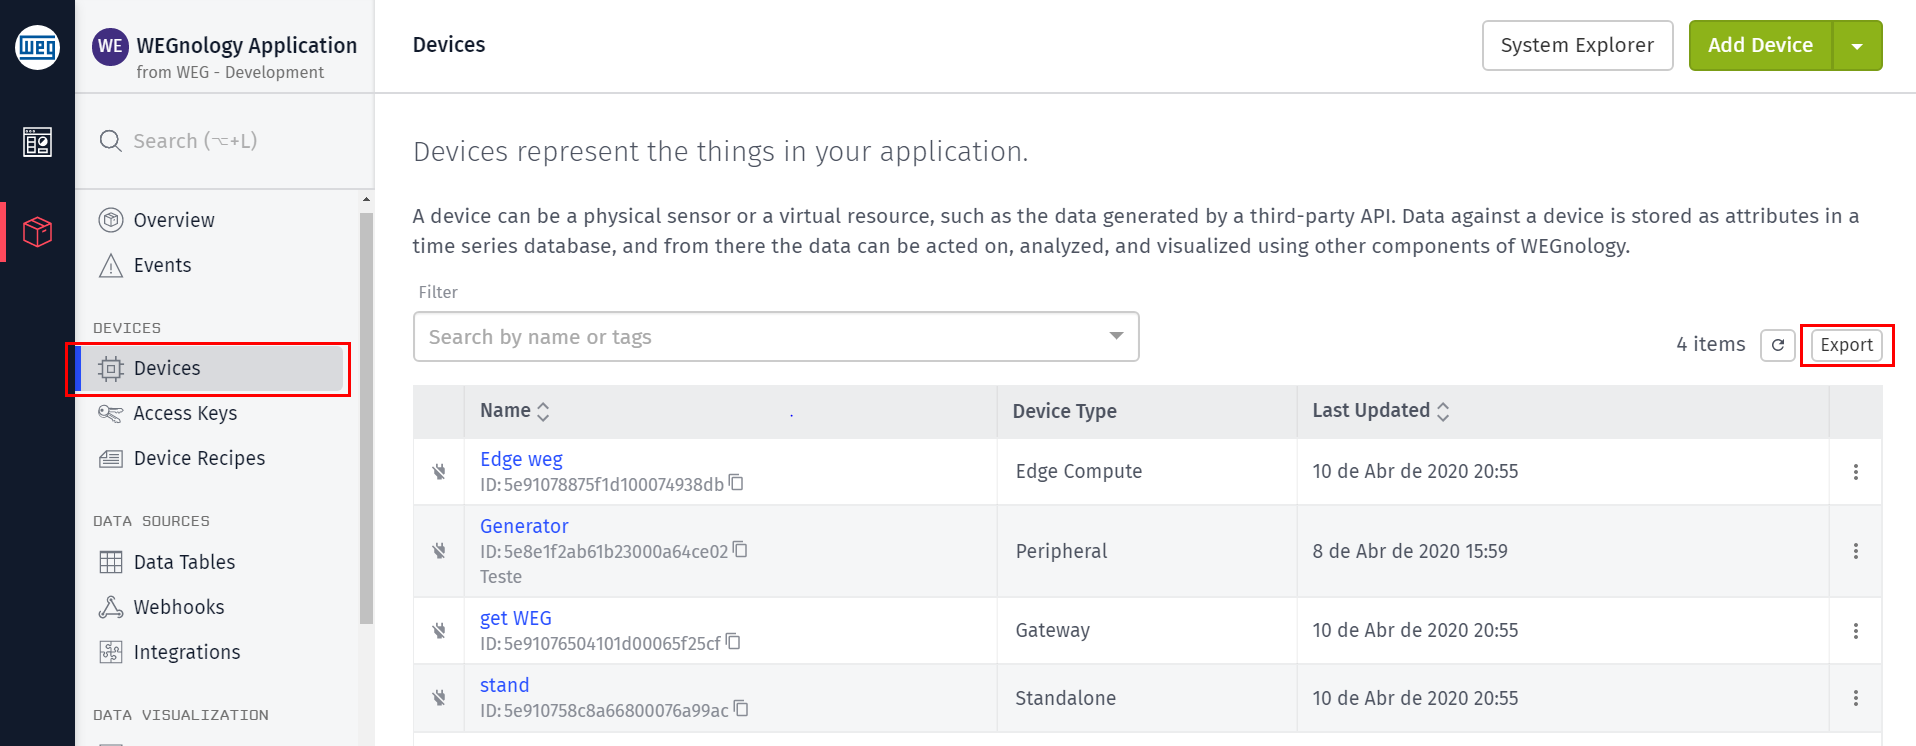Open Data Tables page
This screenshot has width=1916, height=746.
coord(184,562)
